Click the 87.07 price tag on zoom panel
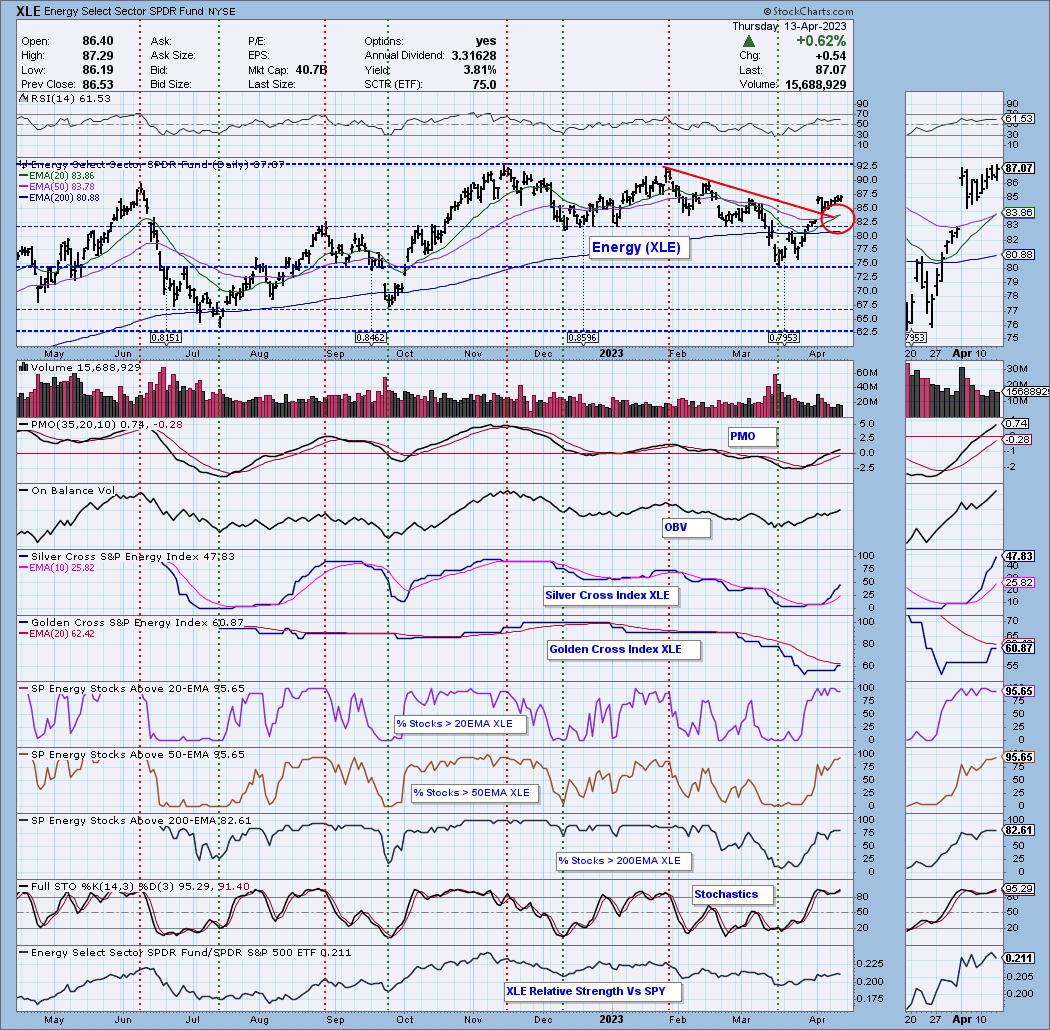 point(1019,168)
